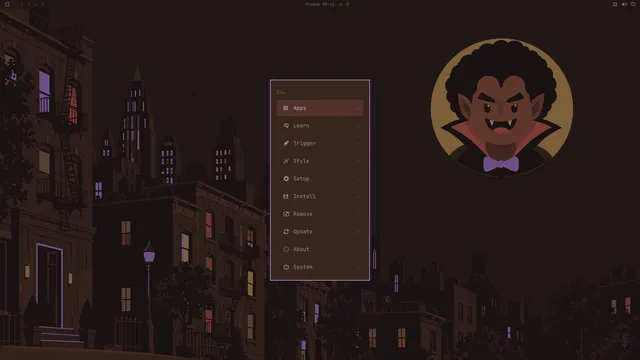Expand the Learn submenu arrow

(x=358, y=126)
